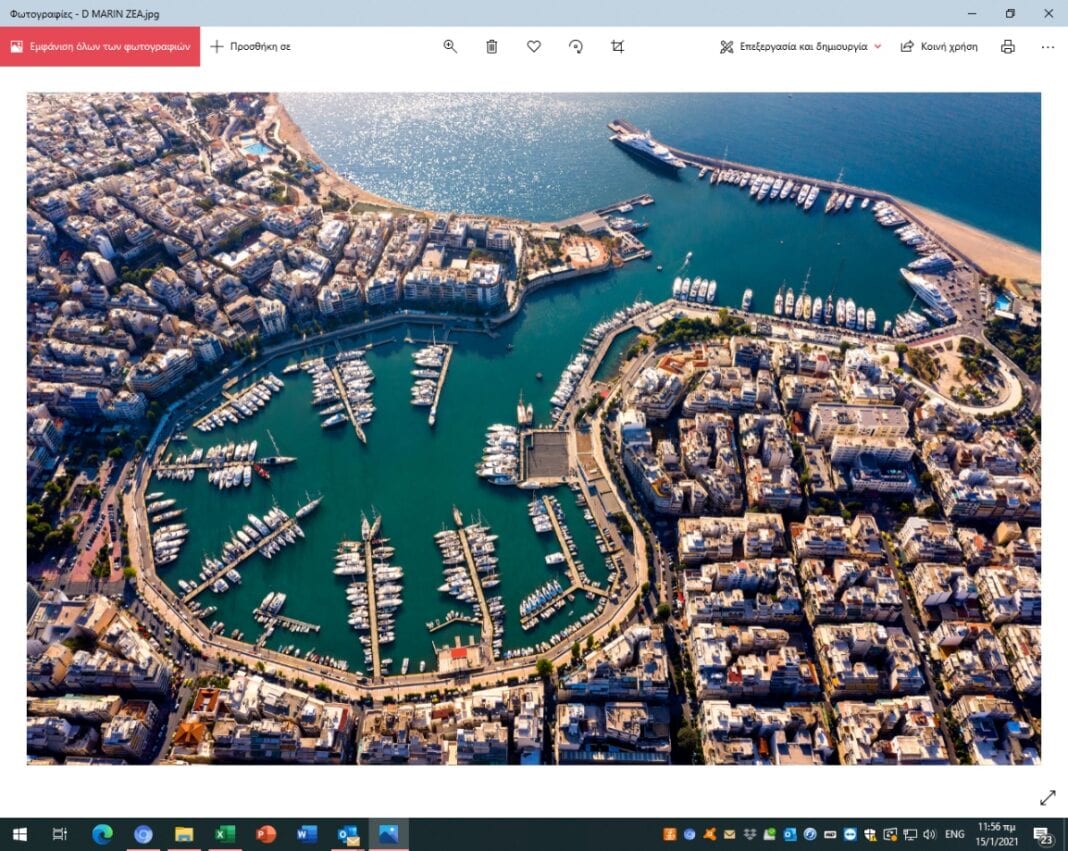Click the volume speaker tray icon

coord(929,834)
